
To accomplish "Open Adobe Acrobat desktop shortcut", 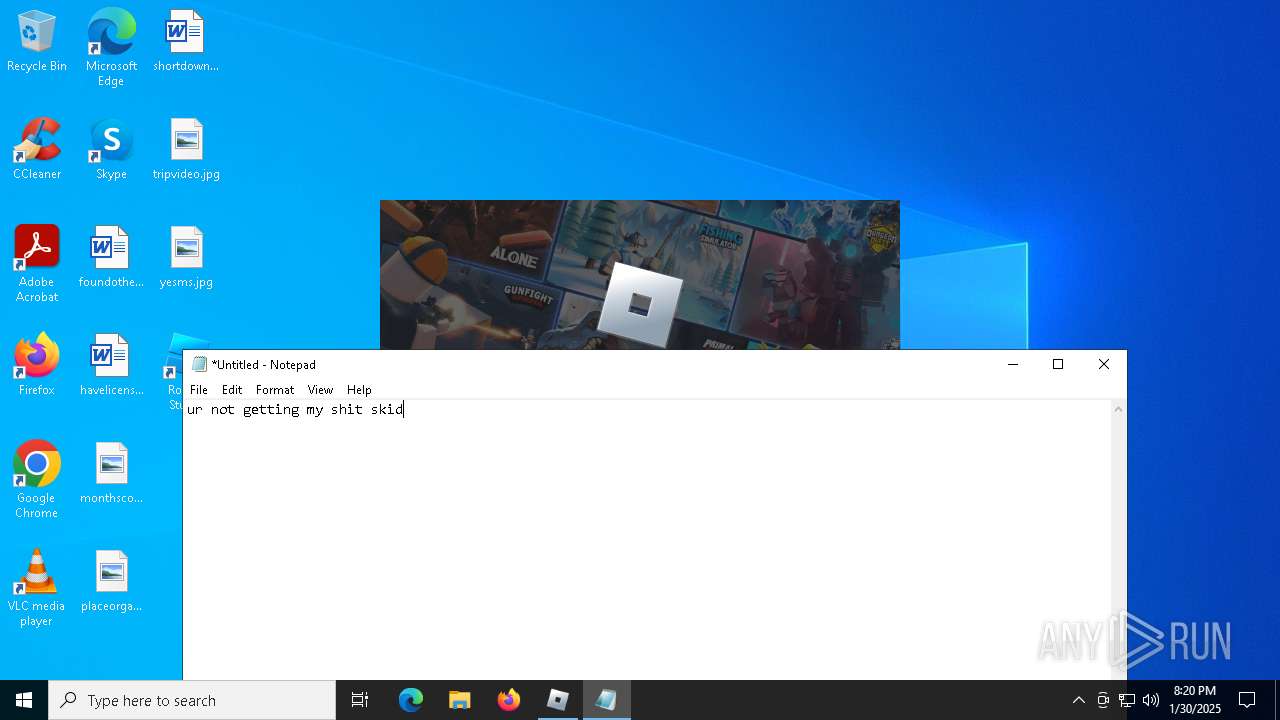I will coord(37,264).
